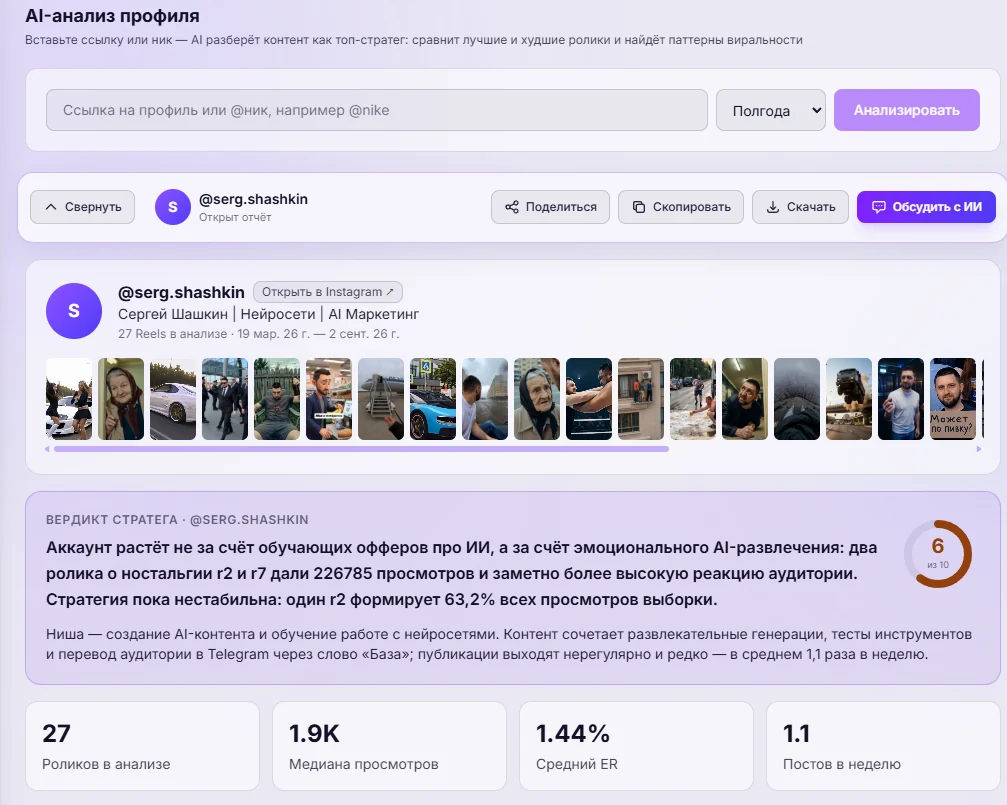The height and width of the screenshot is (805, 1007).
Task: Click the 1.44% Средний ER card
Action: point(636,746)
